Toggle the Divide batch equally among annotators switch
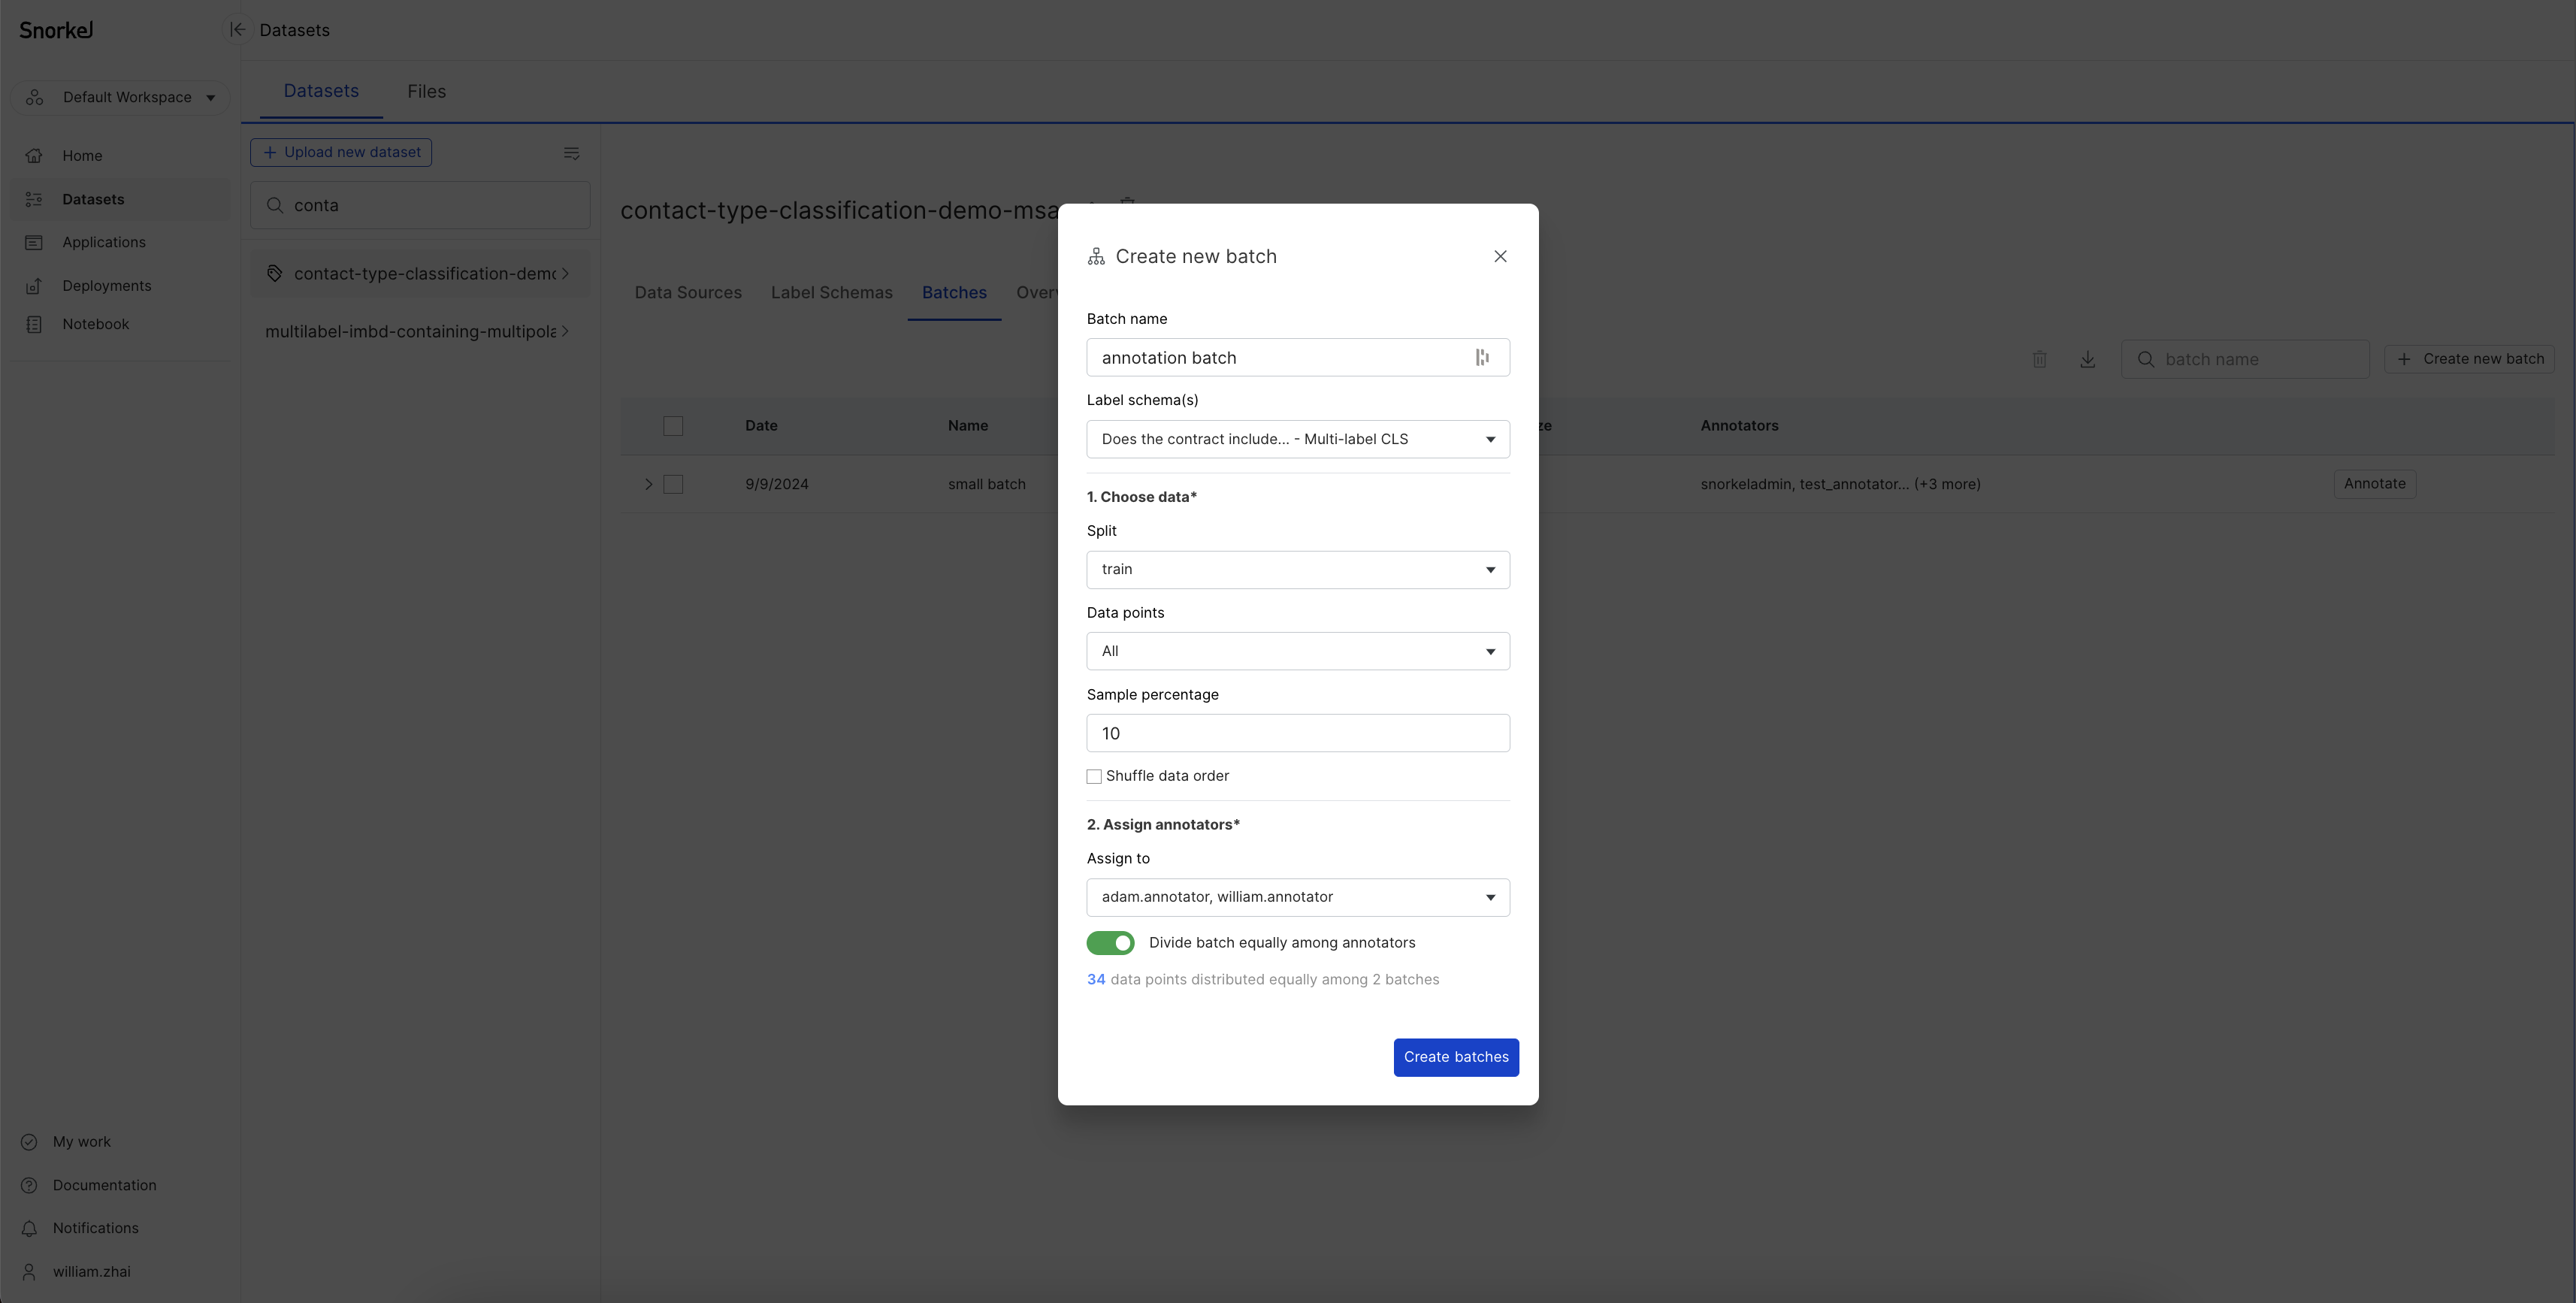This screenshot has width=2576, height=1303. coord(1110,944)
